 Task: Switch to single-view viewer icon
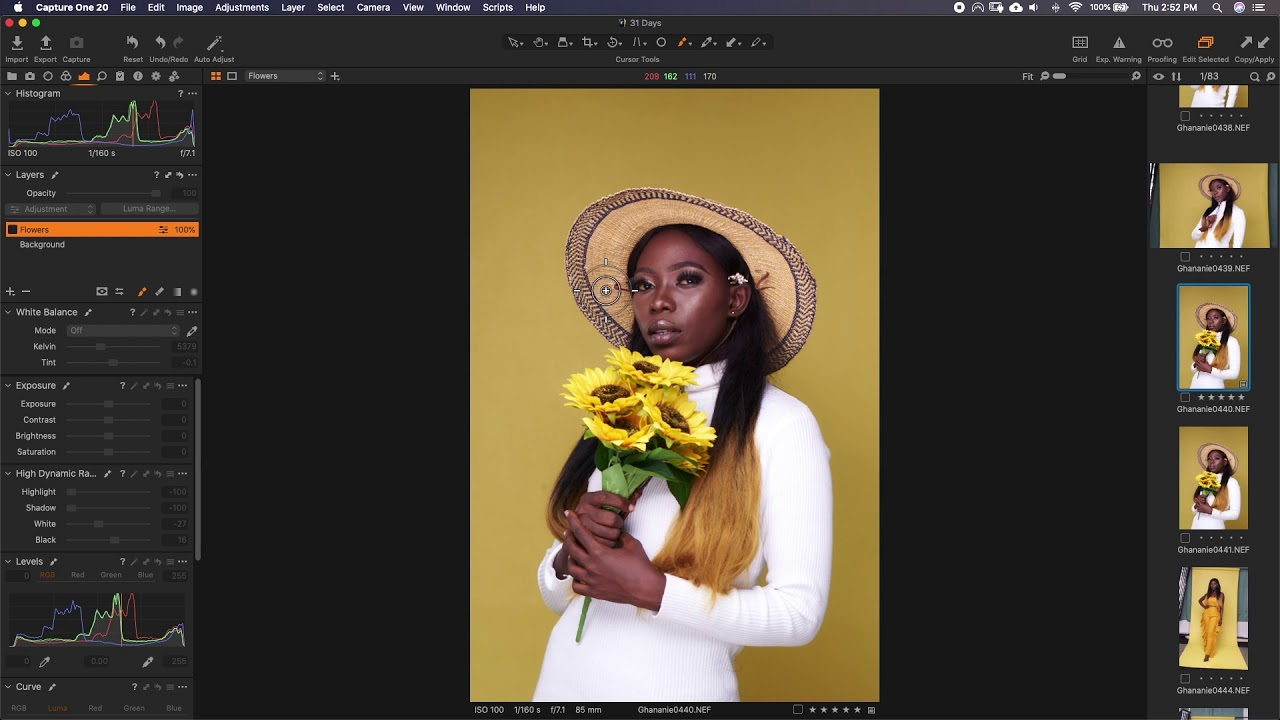pos(232,76)
